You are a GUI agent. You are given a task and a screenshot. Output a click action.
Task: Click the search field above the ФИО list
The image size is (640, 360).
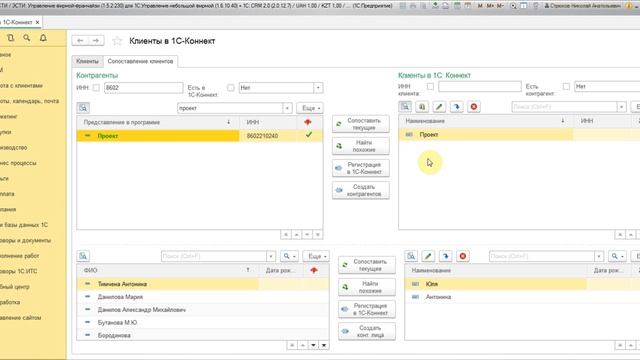[x=214, y=256]
